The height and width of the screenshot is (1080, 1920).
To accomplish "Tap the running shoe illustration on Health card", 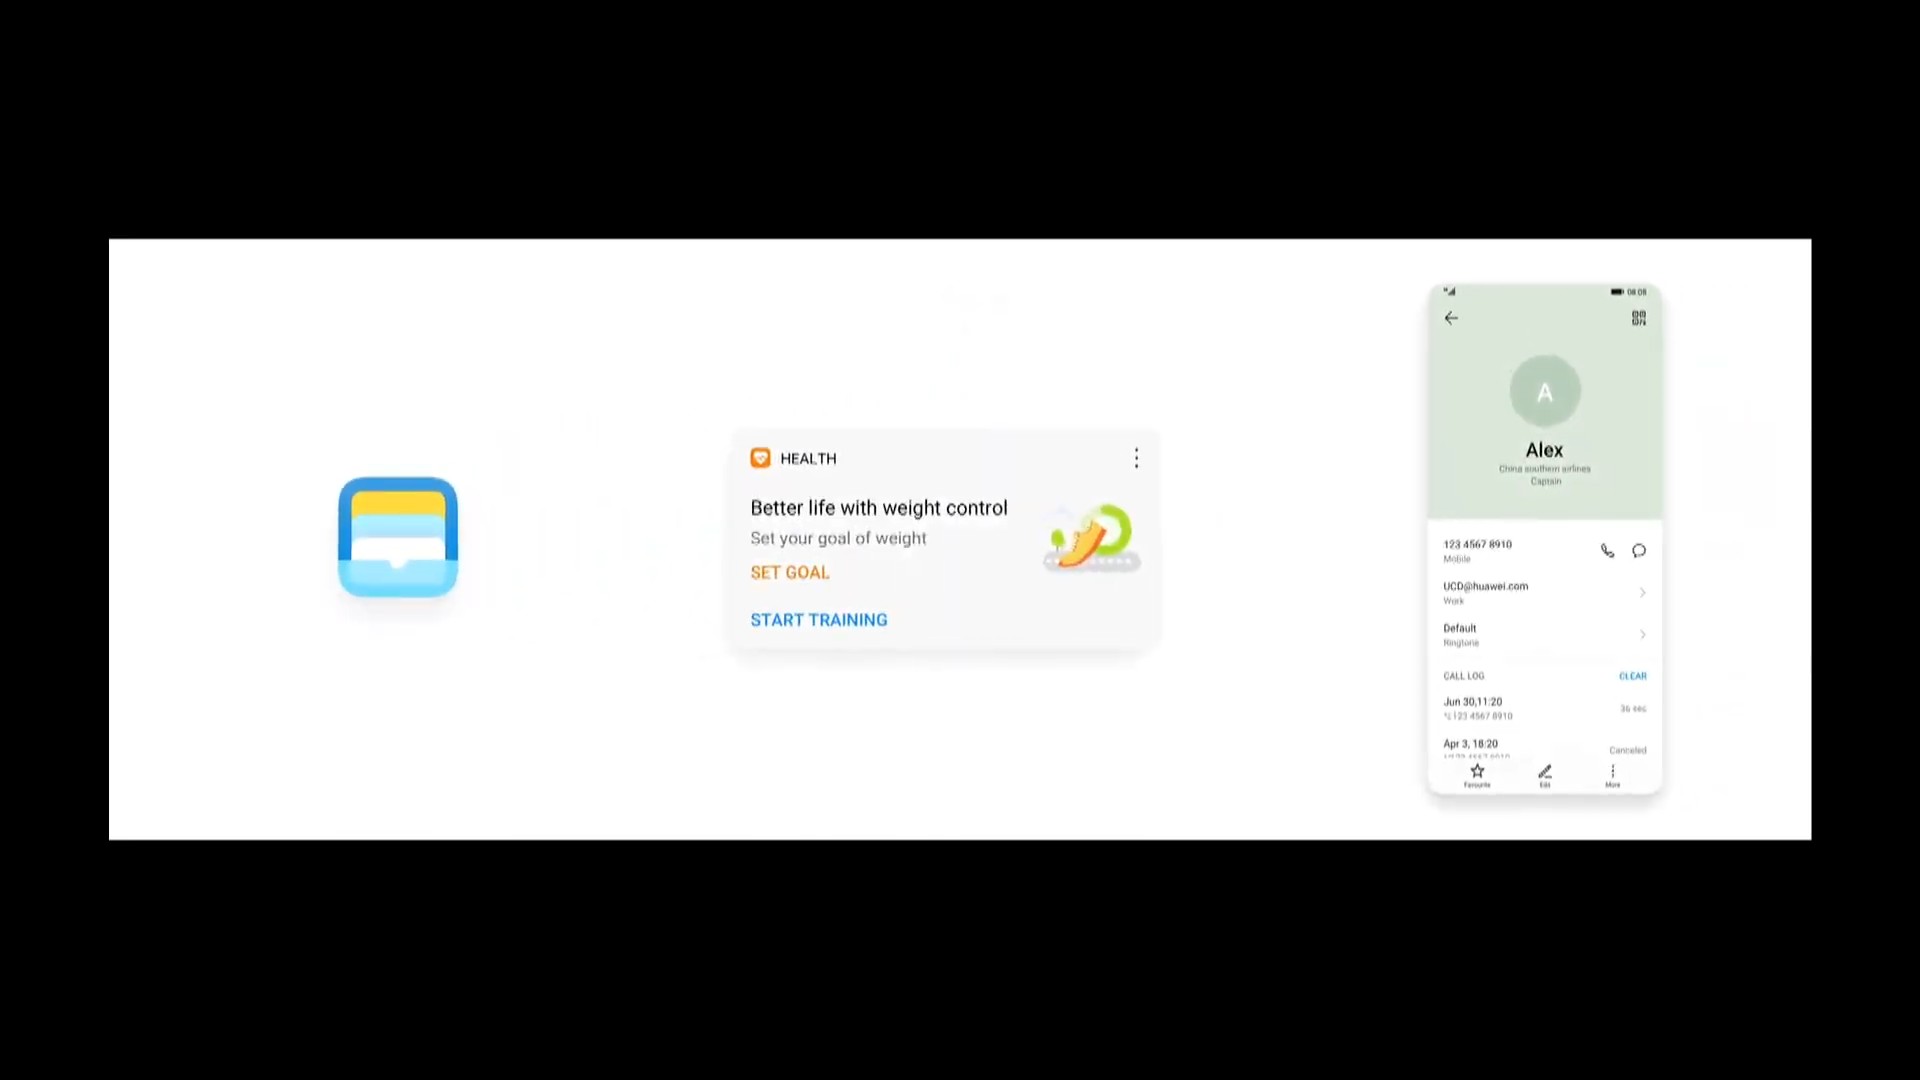I will click(x=1091, y=537).
